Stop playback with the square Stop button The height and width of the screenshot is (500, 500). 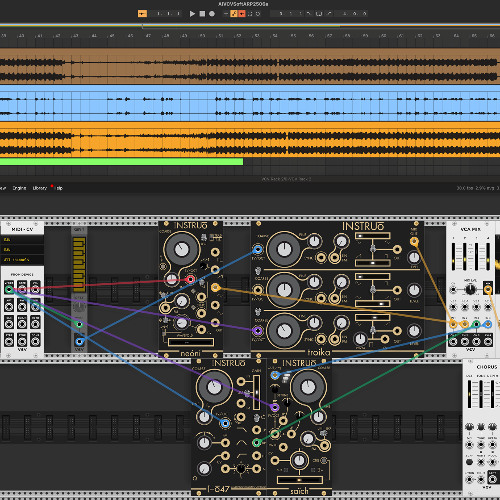(202, 14)
